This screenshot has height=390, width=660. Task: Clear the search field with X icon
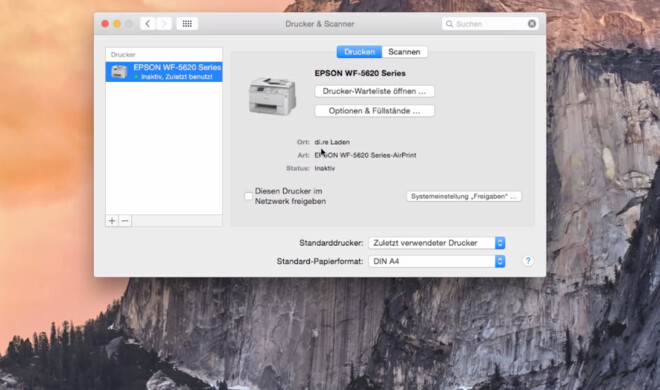(x=532, y=24)
